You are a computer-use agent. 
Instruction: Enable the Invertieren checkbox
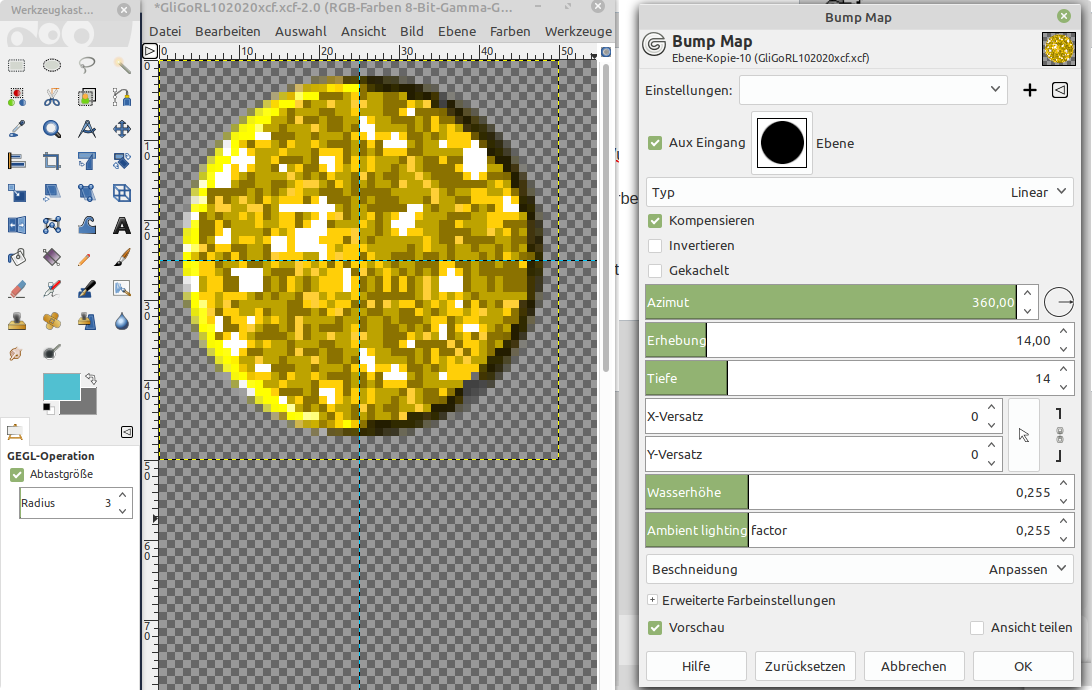655,245
